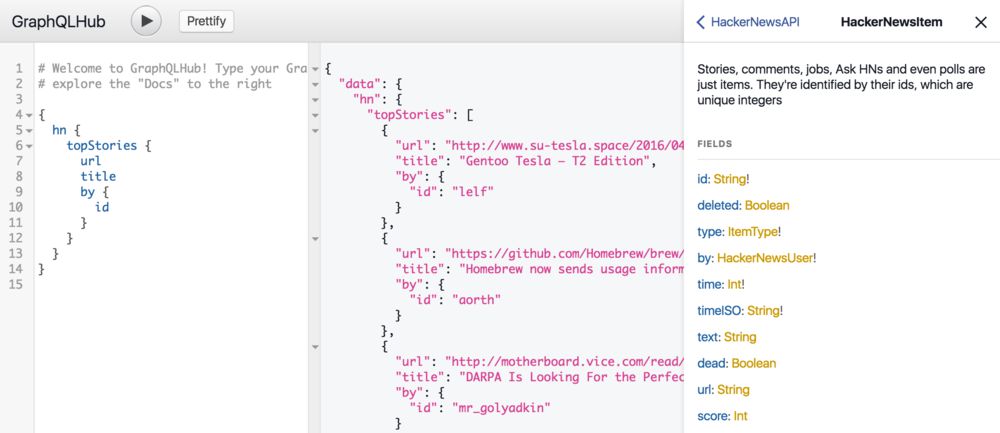Collapse the root result object arrow

tap(315, 69)
